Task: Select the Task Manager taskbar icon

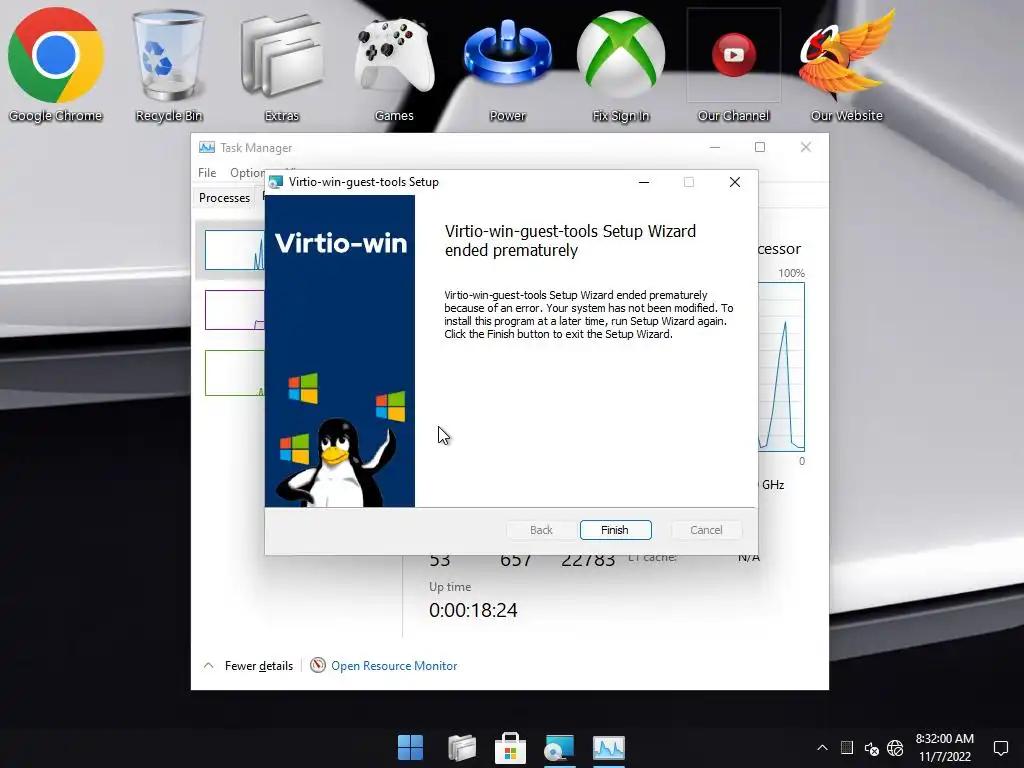Action: (x=609, y=748)
